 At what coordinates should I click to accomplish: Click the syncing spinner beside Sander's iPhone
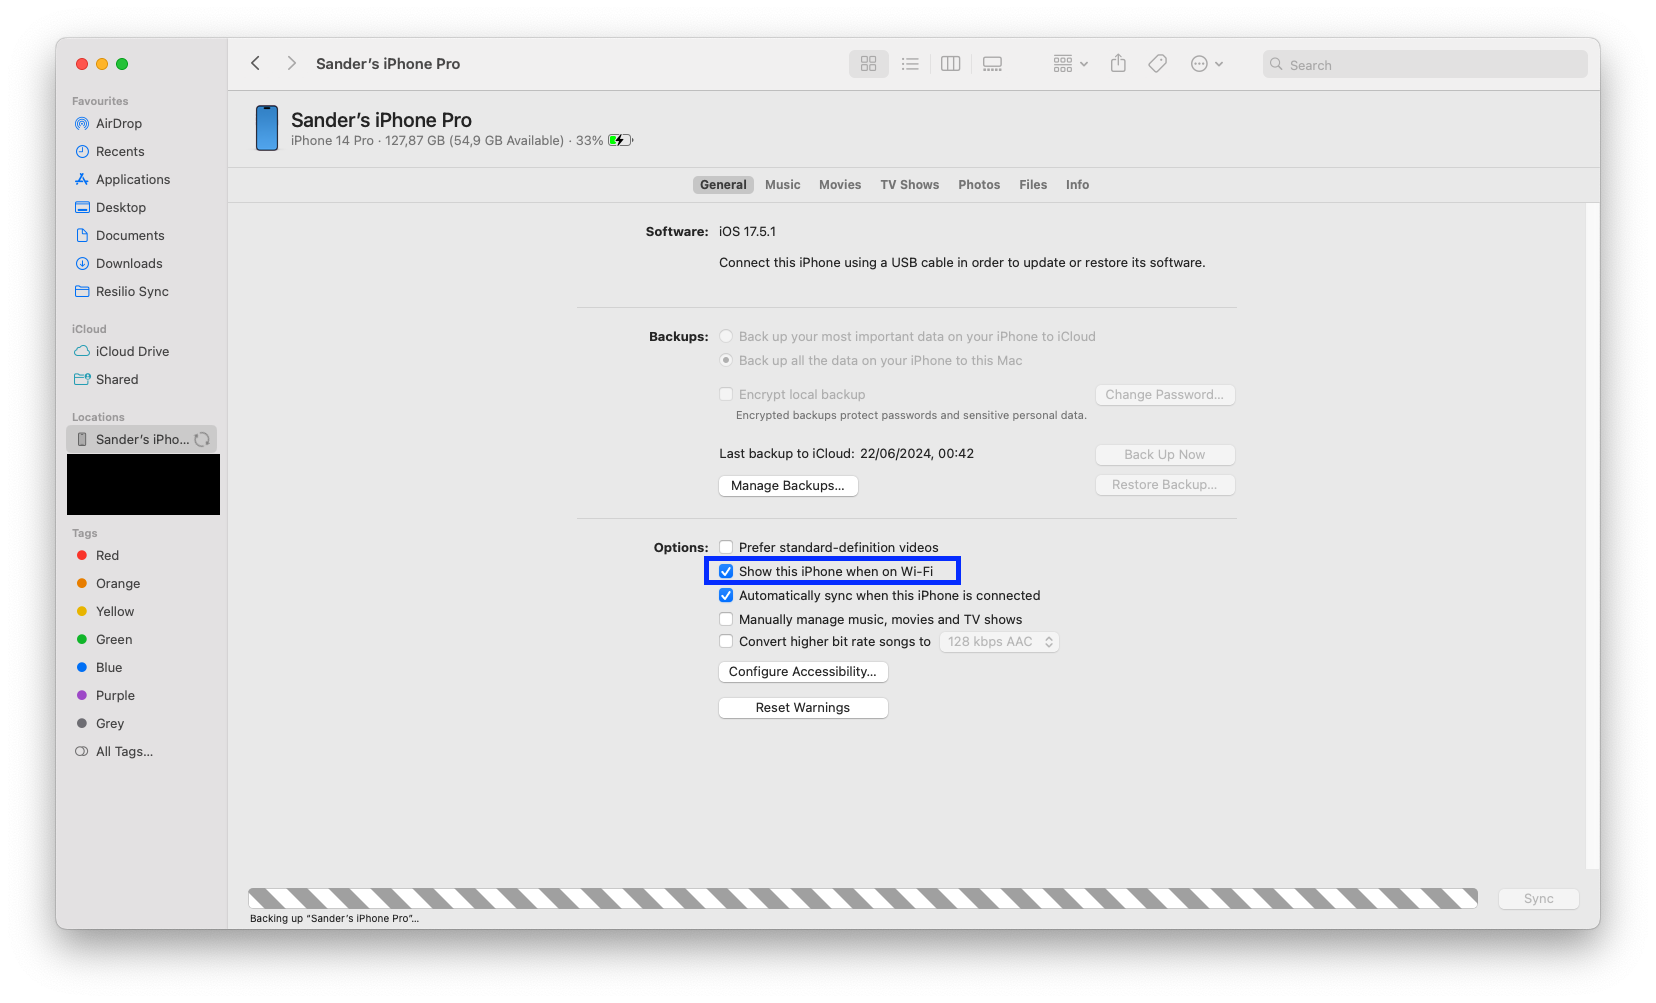(202, 439)
